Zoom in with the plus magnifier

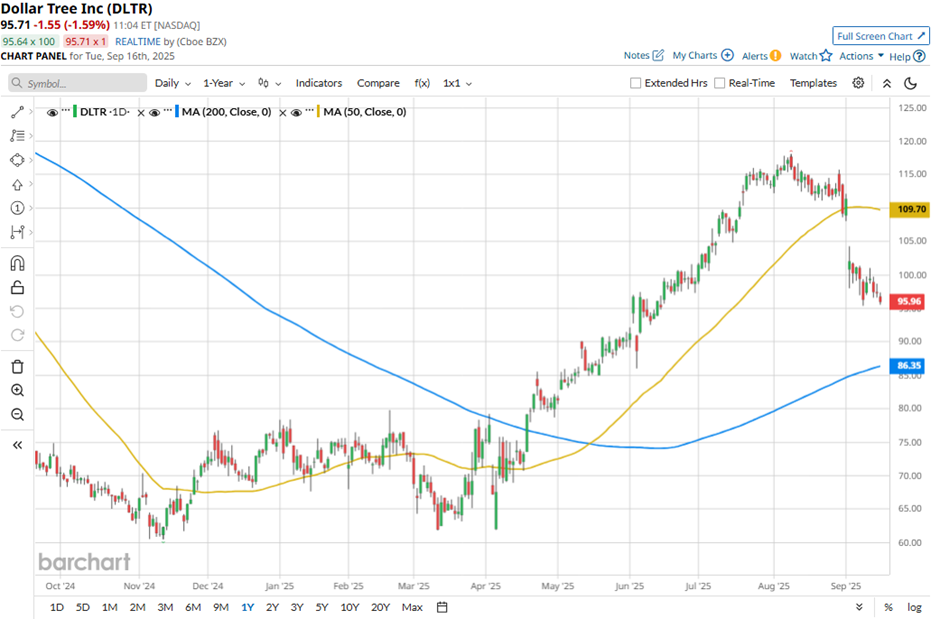pyautogui.click(x=17, y=391)
